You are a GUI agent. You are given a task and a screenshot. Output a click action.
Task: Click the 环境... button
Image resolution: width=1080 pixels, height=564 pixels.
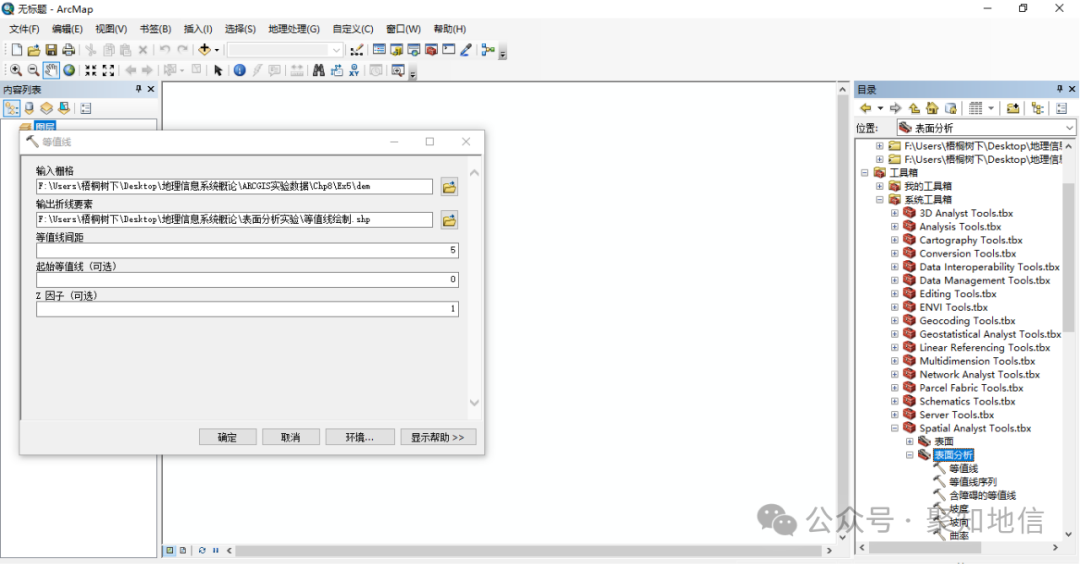pyautogui.click(x=360, y=437)
